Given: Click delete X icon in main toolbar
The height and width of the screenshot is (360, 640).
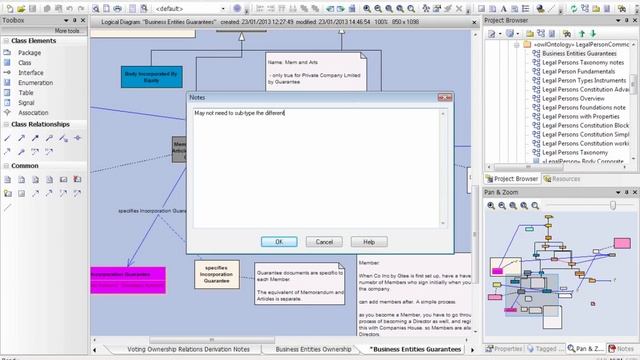Looking at the screenshot, I should coord(459,9).
